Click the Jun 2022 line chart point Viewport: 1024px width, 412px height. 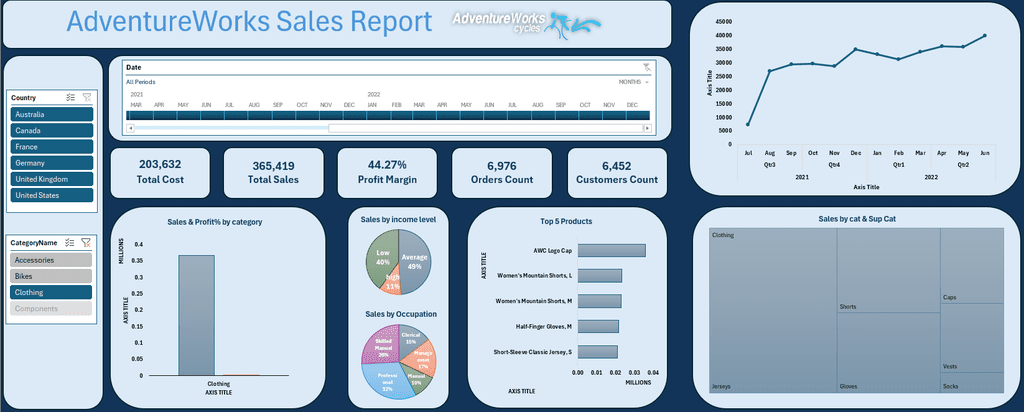[x=984, y=35]
